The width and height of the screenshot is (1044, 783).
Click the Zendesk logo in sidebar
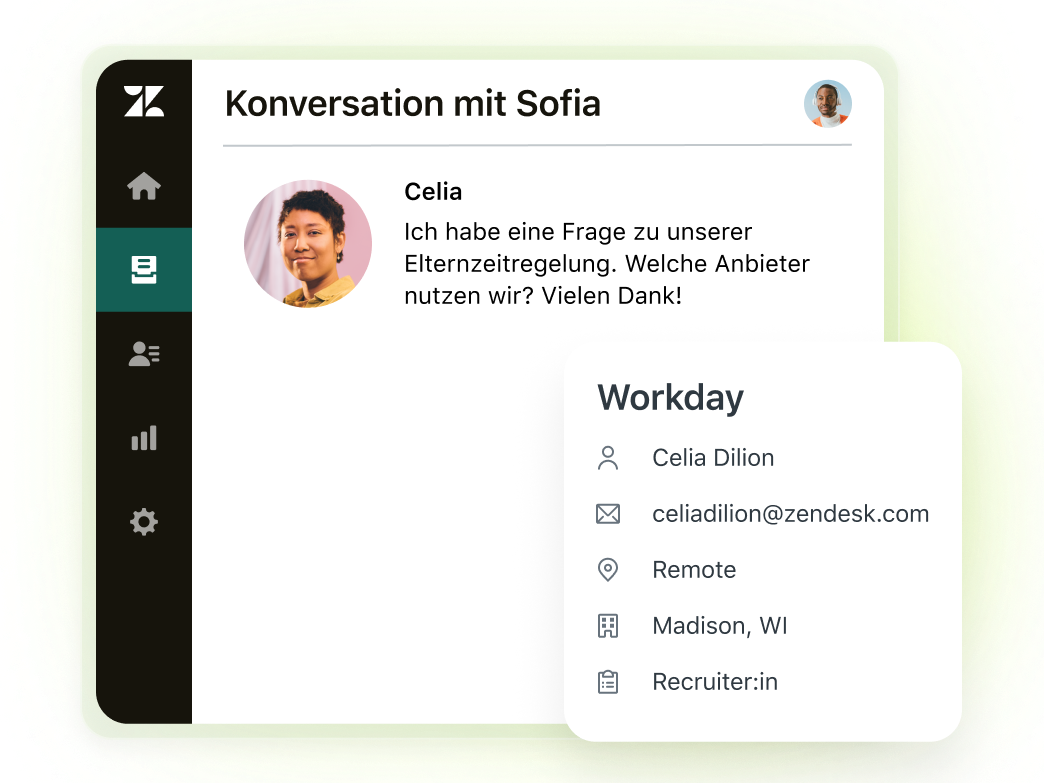click(x=144, y=101)
